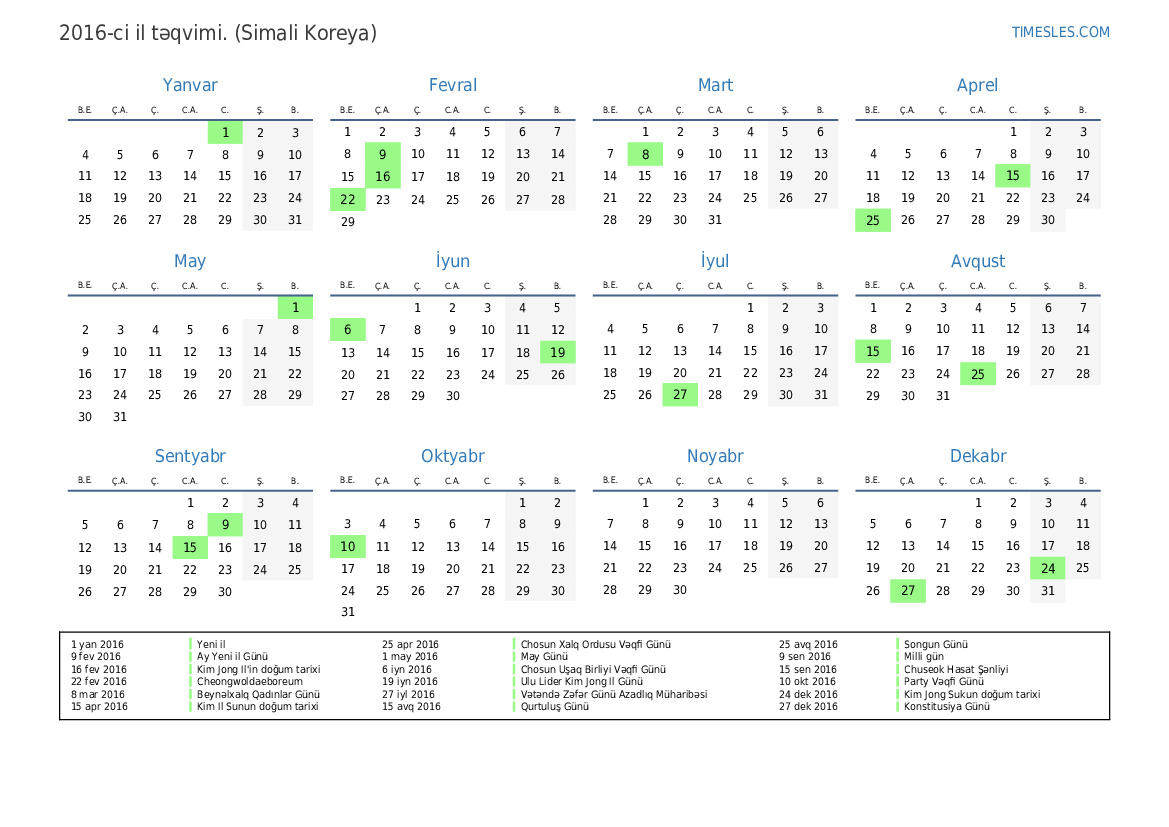This screenshot has height=827, width=1169.
Task: Click highlighted July 27 holiday
Action: coord(680,394)
